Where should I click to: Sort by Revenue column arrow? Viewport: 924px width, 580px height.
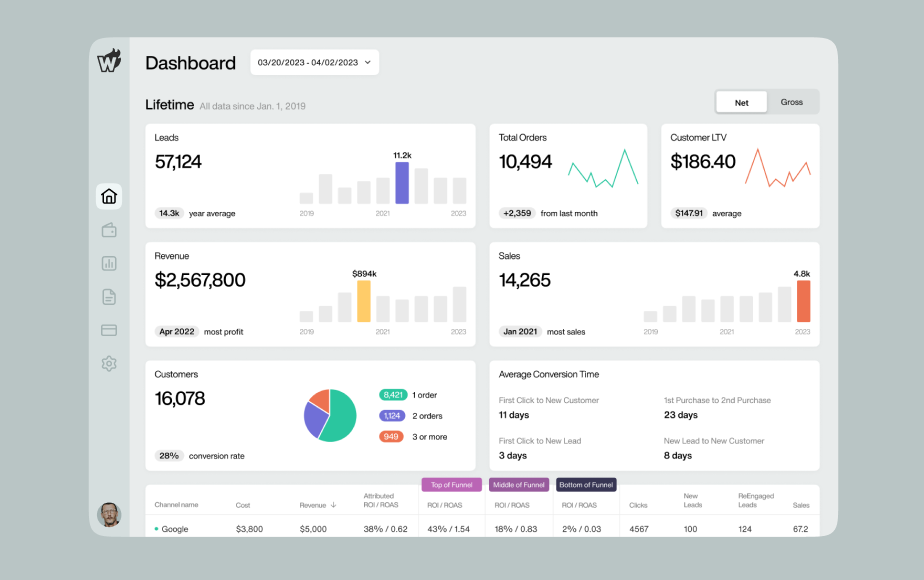click(334, 505)
